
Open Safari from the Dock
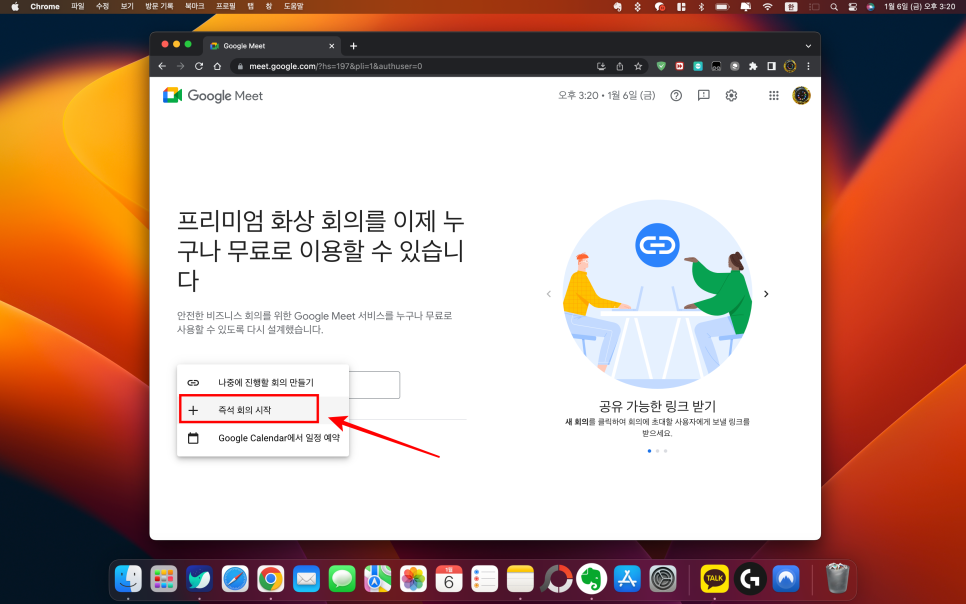235,579
